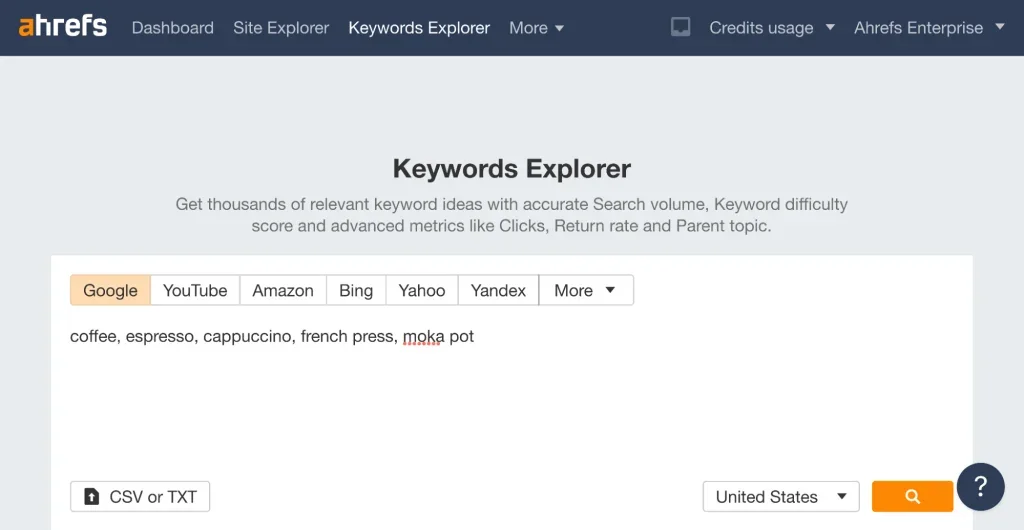
Task: Go to Site Explorer
Action: click(x=281, y=28)
